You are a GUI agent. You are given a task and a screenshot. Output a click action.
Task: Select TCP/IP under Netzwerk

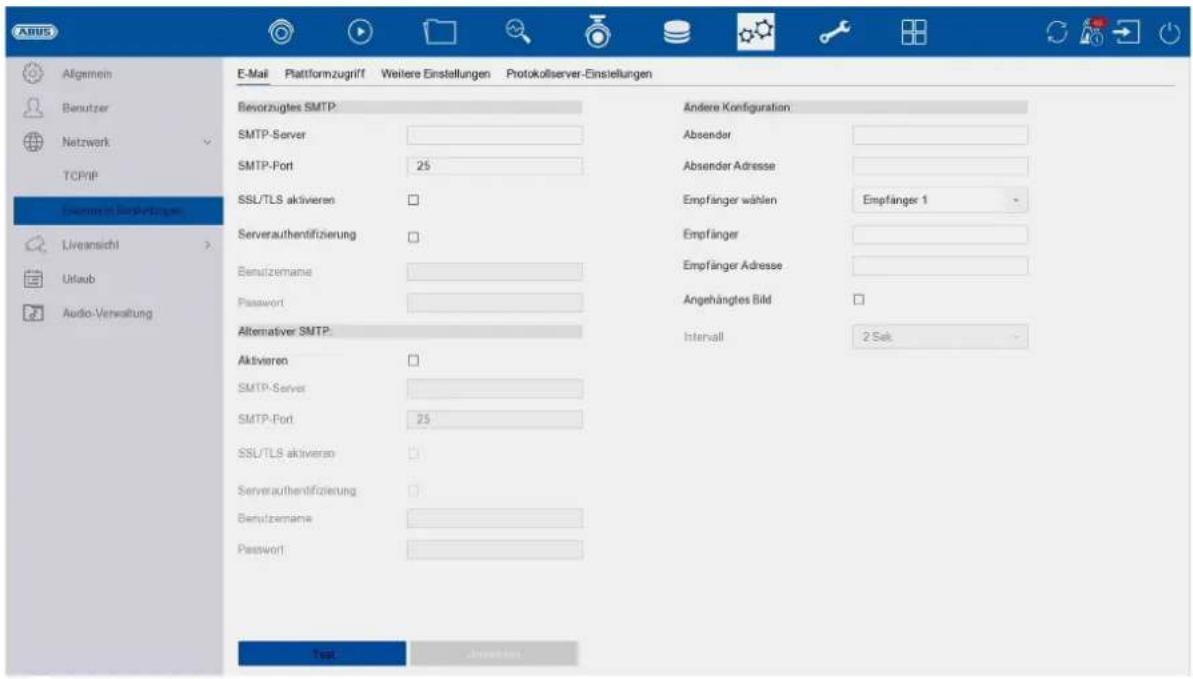[x=80, y=176]
